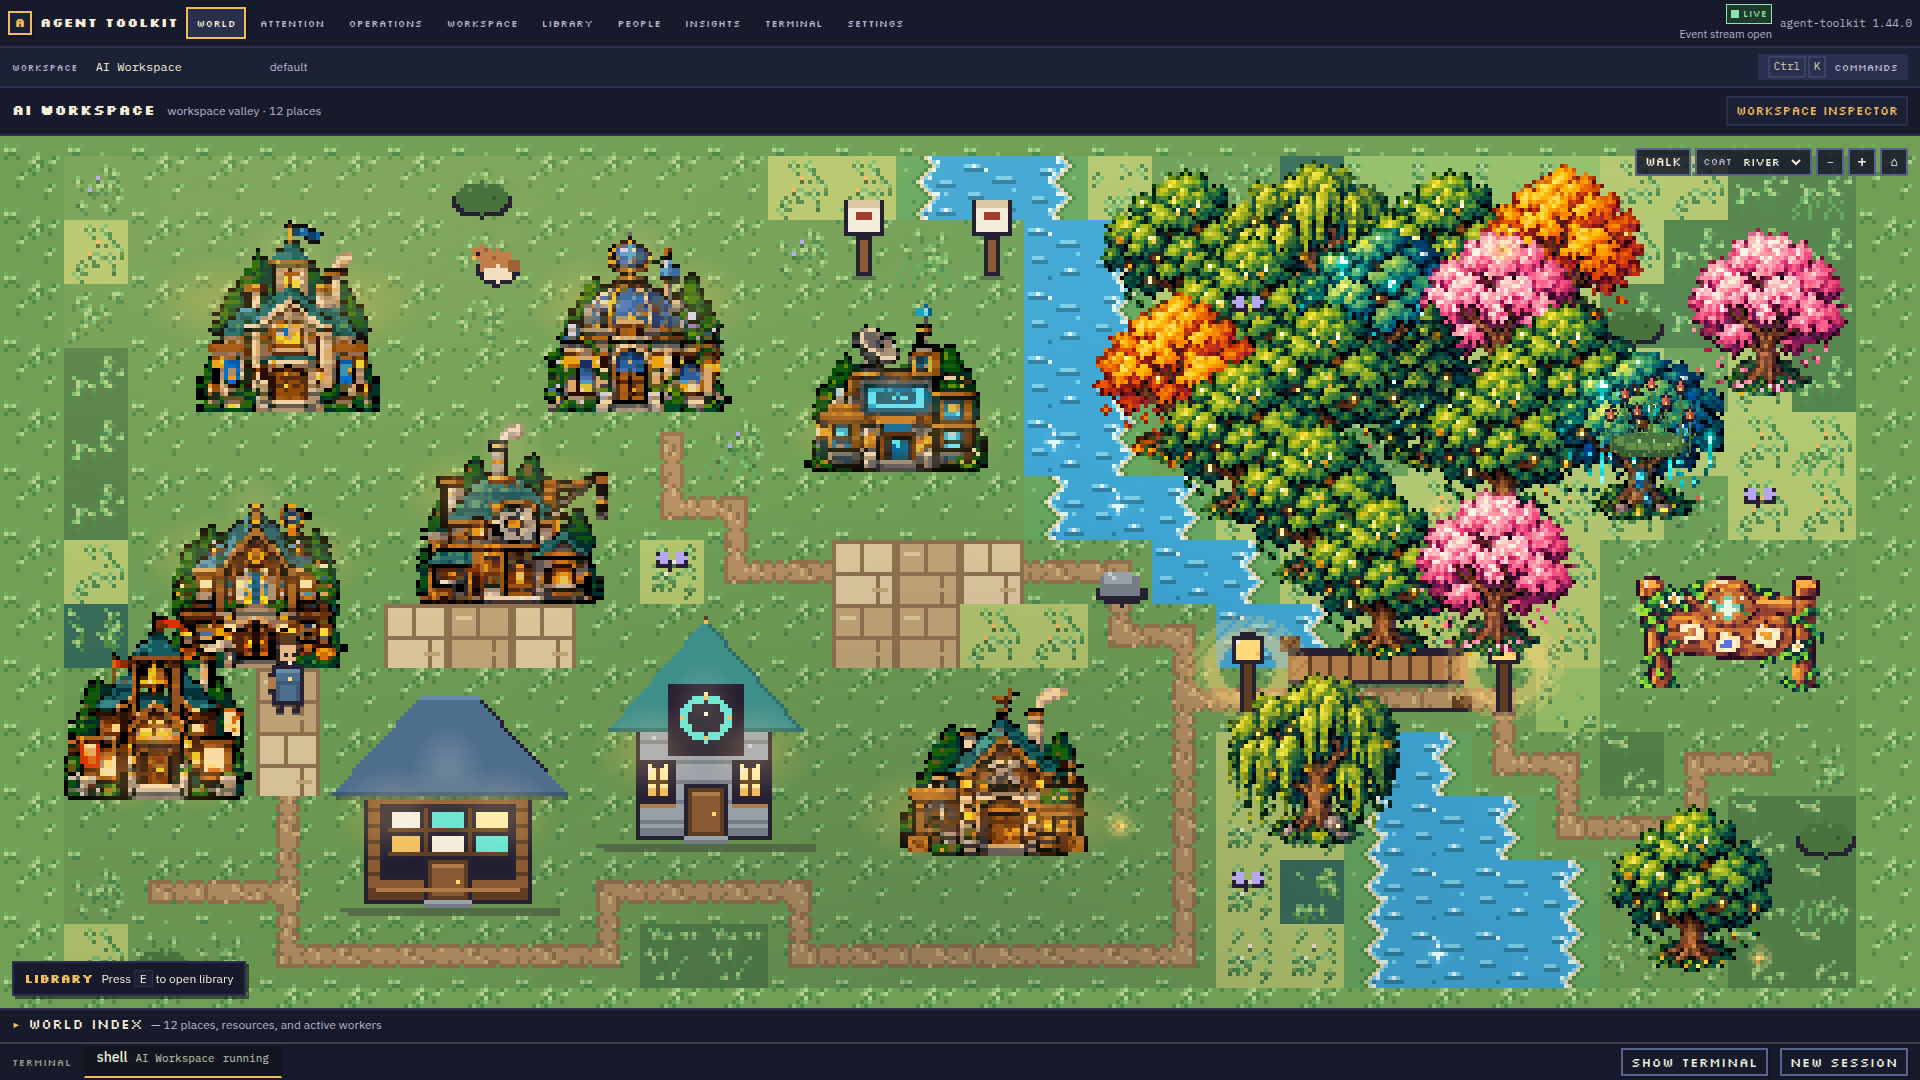The height and width of the screenshot is (1080, 1920).
Task: Click the agent-toolkit 1.44.0 version text
Action: point(1846,22)
